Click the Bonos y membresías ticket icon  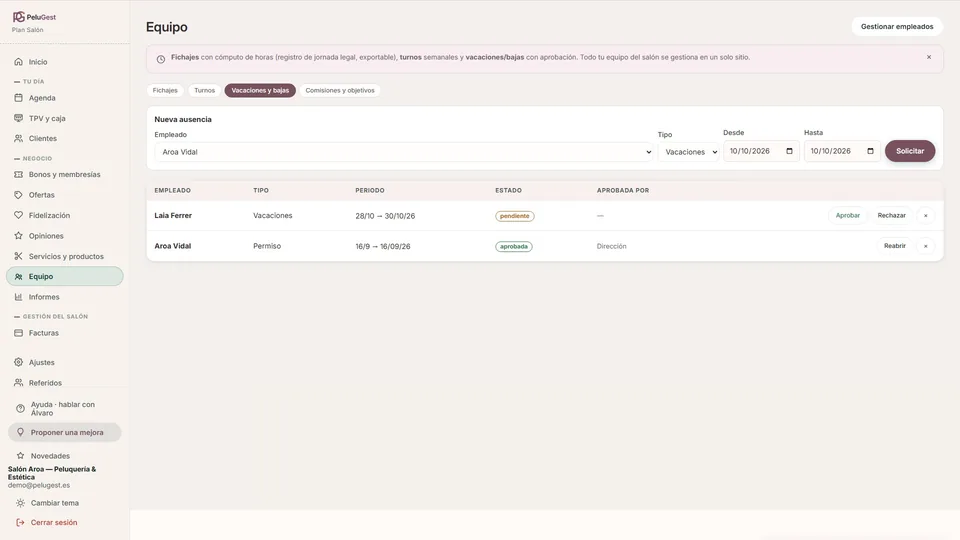tap(18, 174)
